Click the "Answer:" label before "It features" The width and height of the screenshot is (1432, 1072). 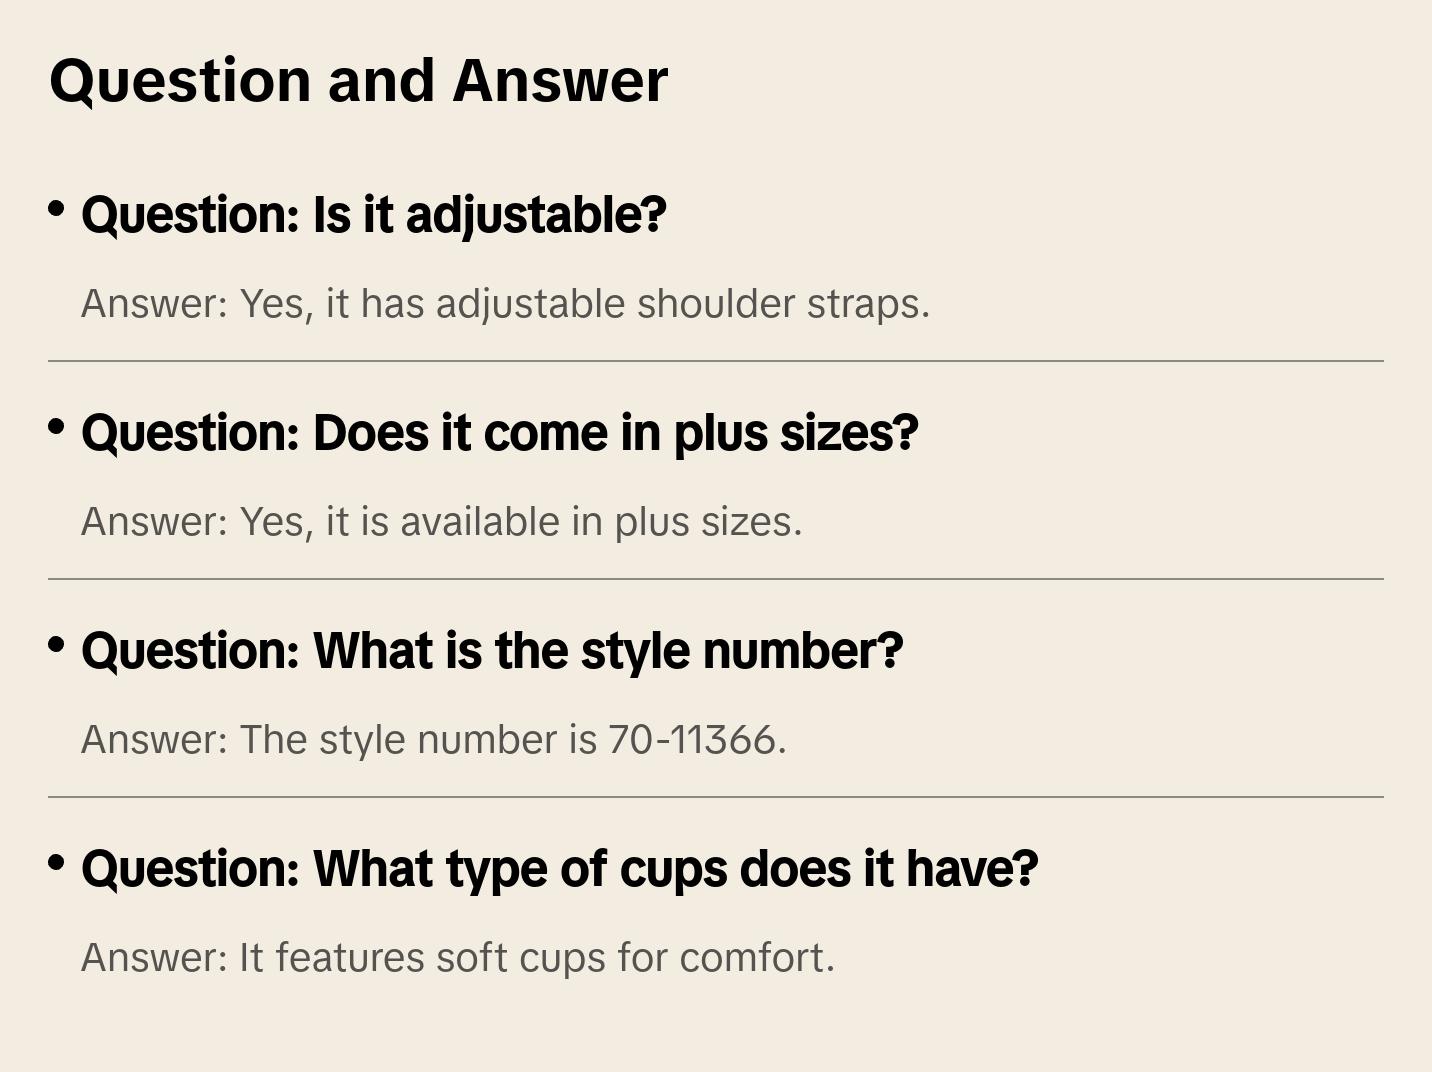(x=155, y=958)
